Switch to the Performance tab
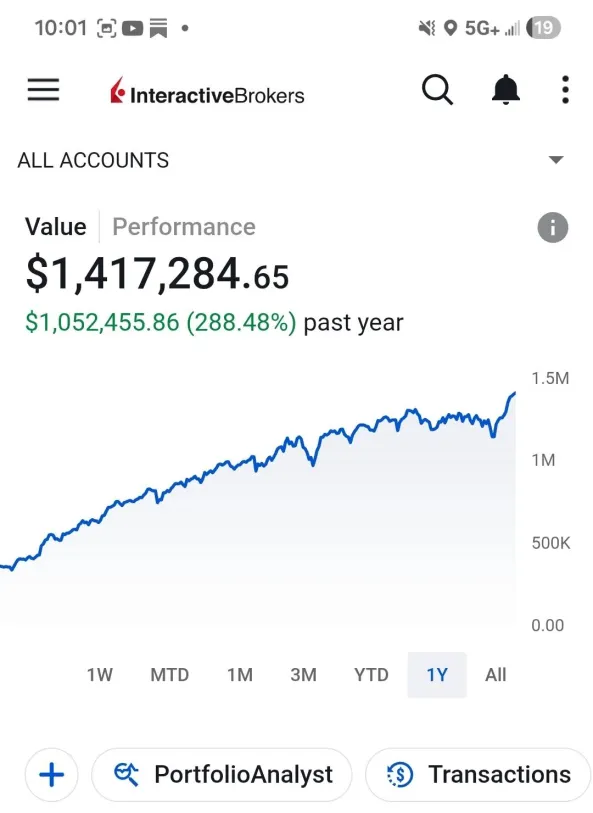 pos(184,227)
